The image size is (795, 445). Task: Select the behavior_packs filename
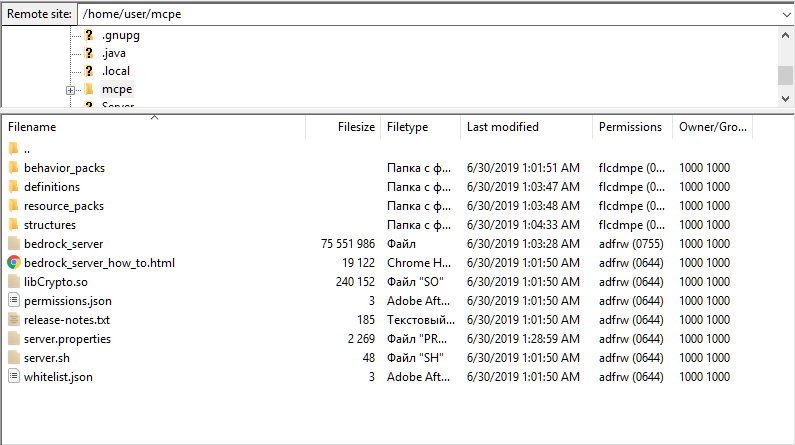pyautogui.click(x=64, y=168)
